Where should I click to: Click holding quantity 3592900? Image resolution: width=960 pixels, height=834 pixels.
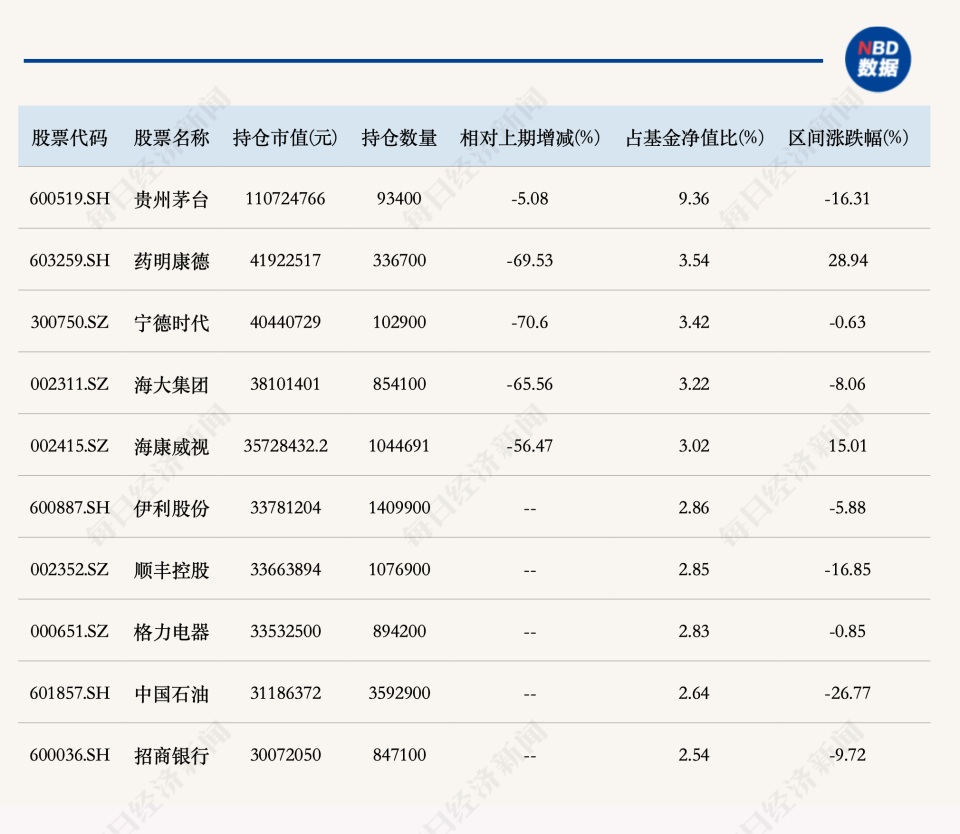coord(399,693)
